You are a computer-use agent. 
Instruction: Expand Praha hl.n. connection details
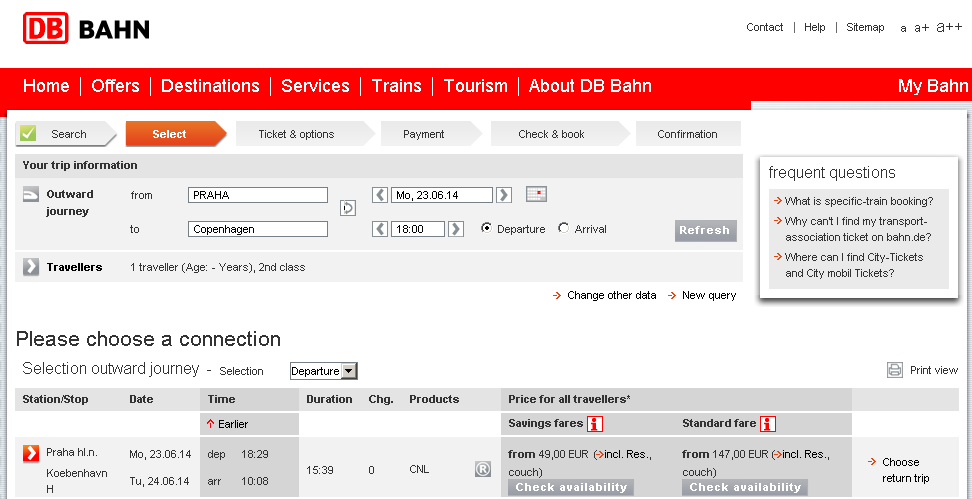pyautogui.click(x=31, y=454)
